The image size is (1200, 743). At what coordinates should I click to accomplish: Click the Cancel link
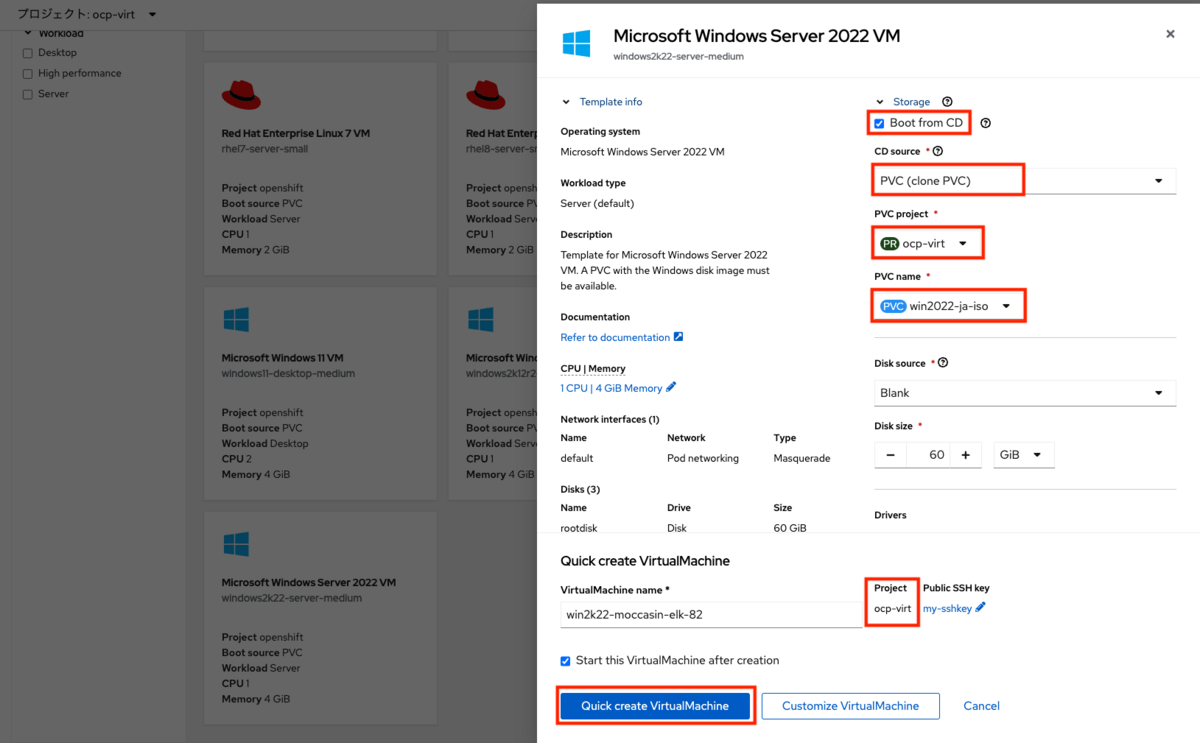point(981,706)
